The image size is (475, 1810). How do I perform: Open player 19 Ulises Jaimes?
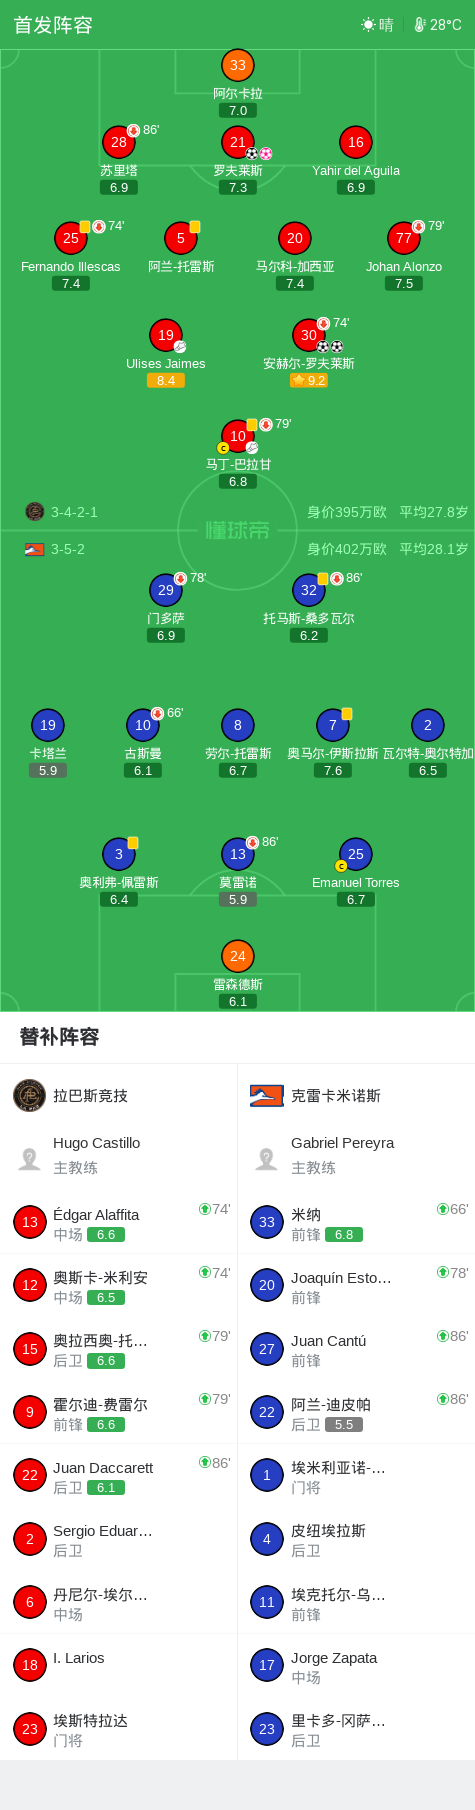pyautogui.click(x=166, y=336)
